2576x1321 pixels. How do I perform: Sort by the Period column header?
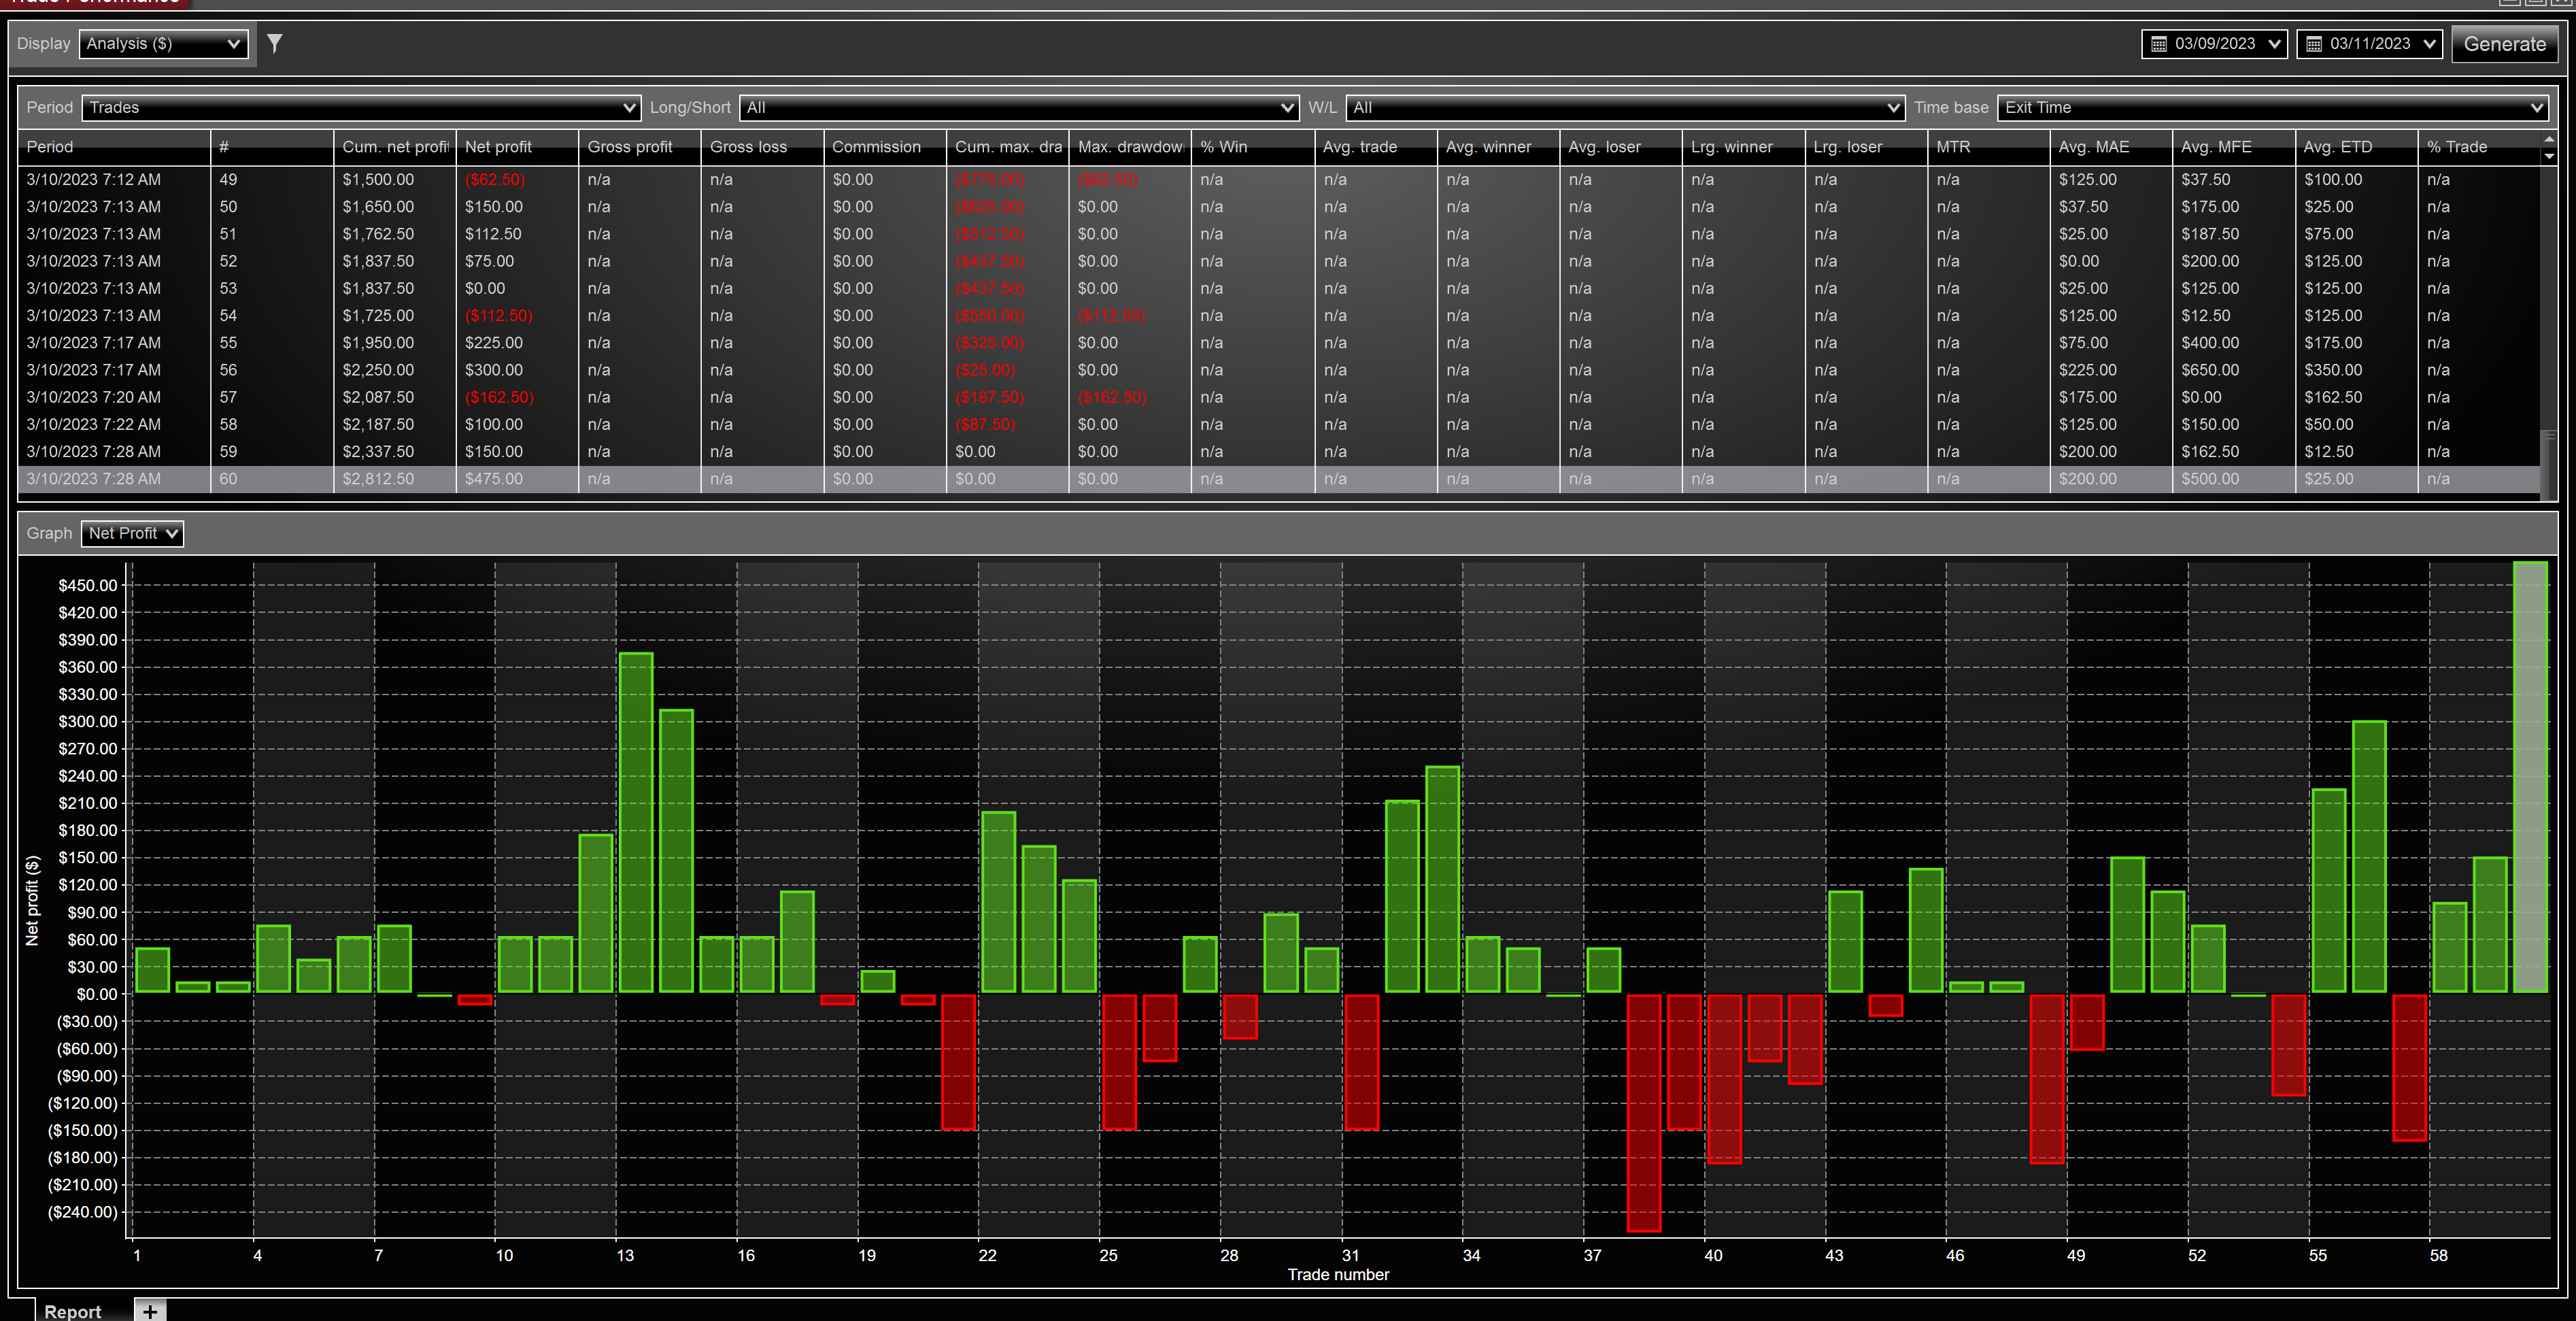[x=114, y=147]
